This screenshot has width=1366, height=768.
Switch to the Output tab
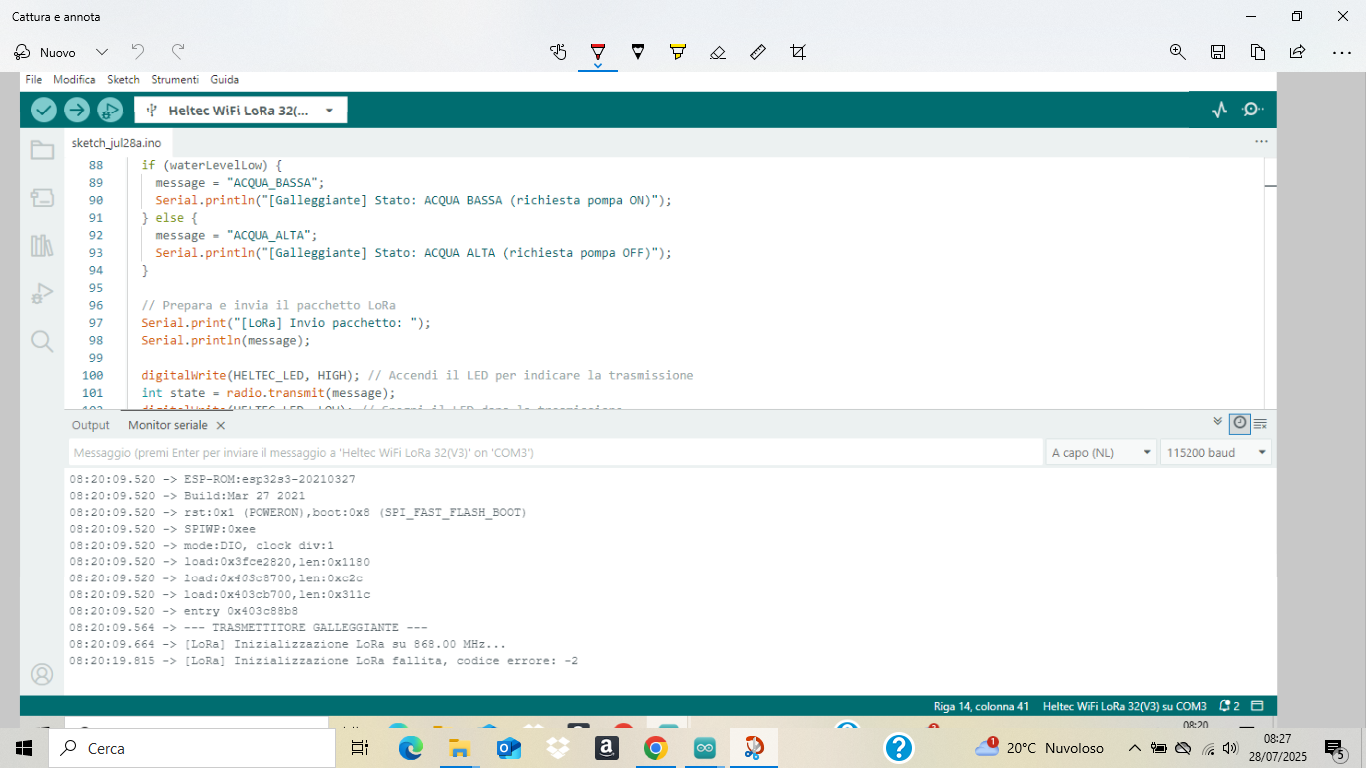(x=91, y=425)
